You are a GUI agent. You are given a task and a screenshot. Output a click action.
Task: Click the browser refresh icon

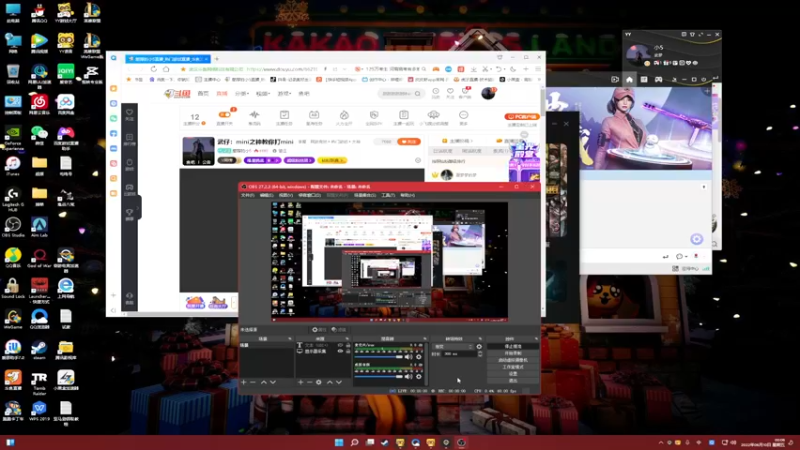coord(154,69)
